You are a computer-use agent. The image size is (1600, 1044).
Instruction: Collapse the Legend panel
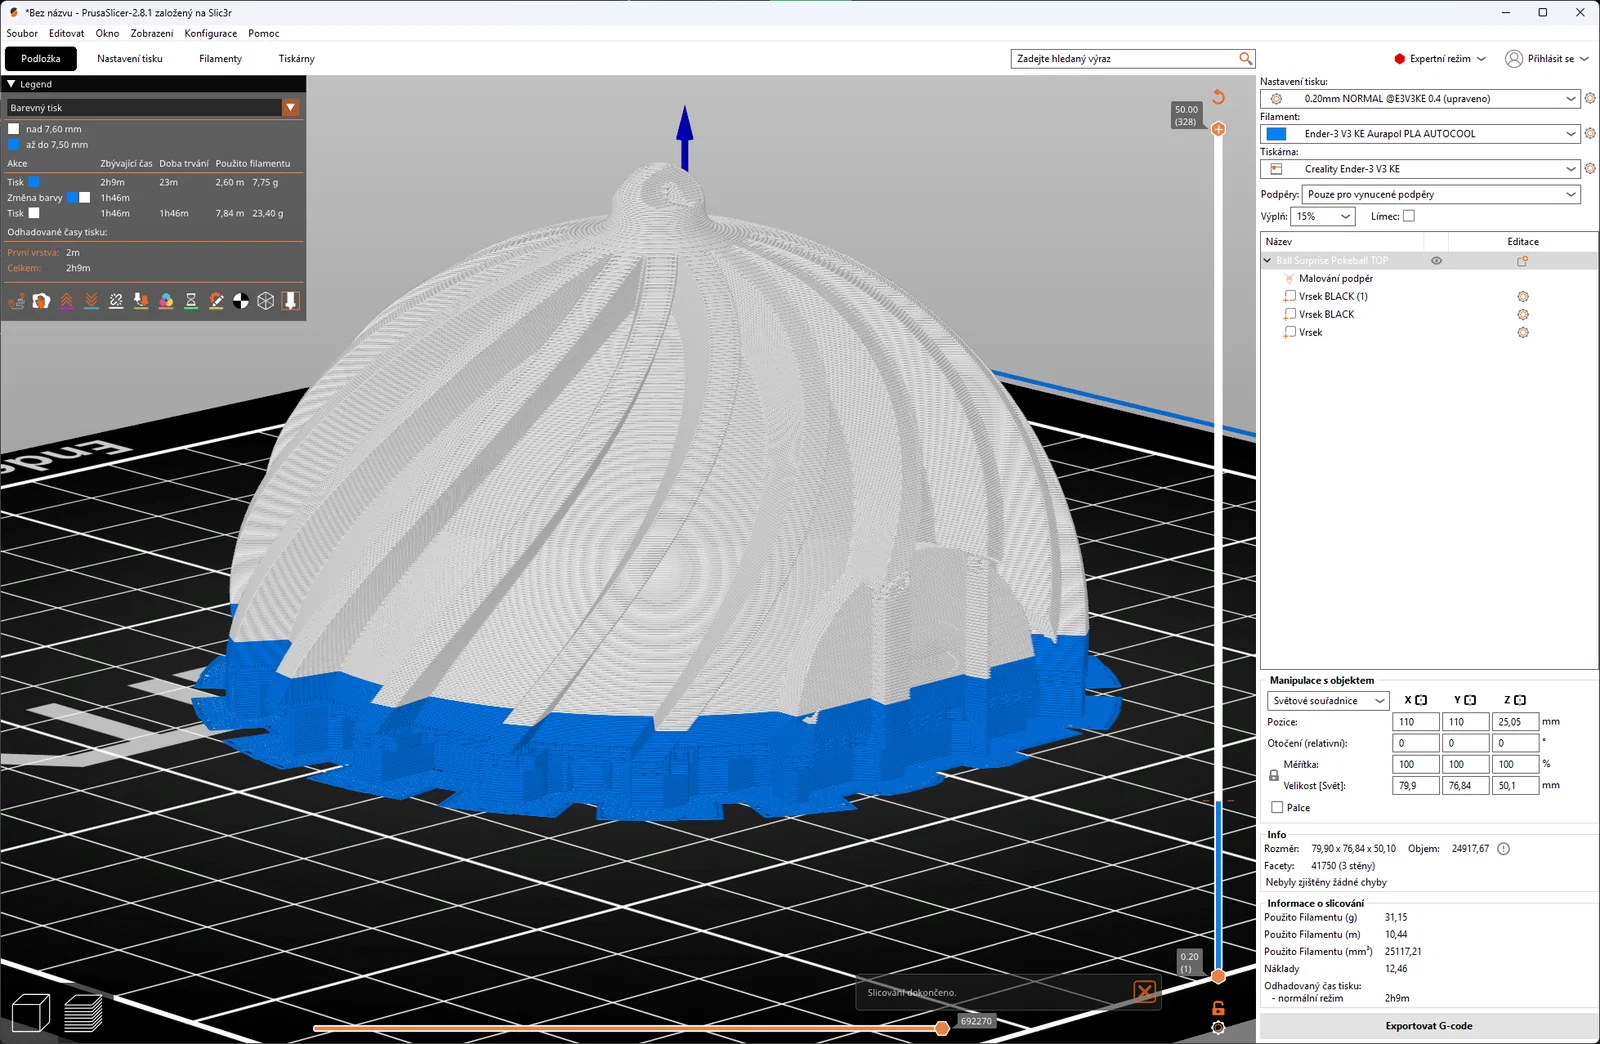11,84
